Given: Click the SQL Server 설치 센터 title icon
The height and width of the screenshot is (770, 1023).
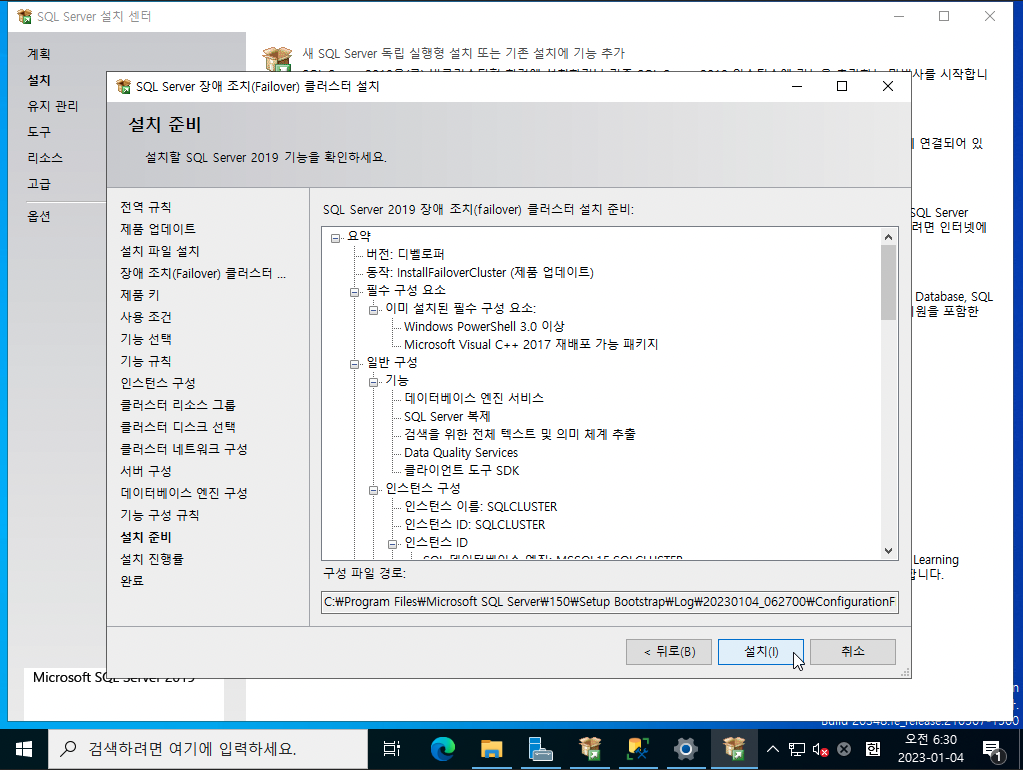Looking at the screenshot, I should 25,16.
